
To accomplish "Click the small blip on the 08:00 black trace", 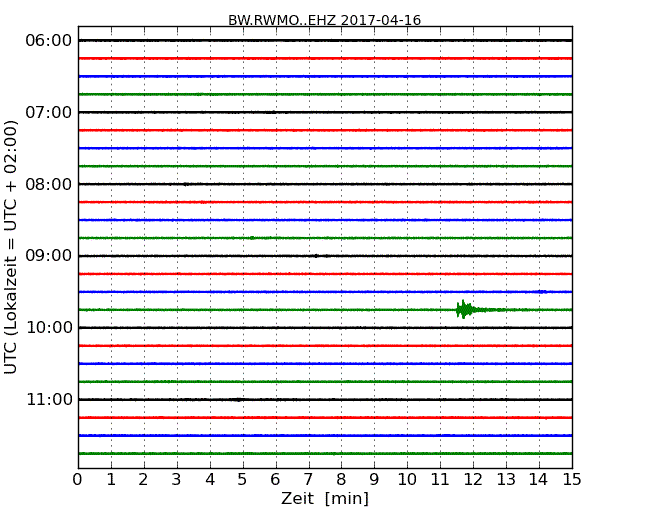I will pos(186,184).
